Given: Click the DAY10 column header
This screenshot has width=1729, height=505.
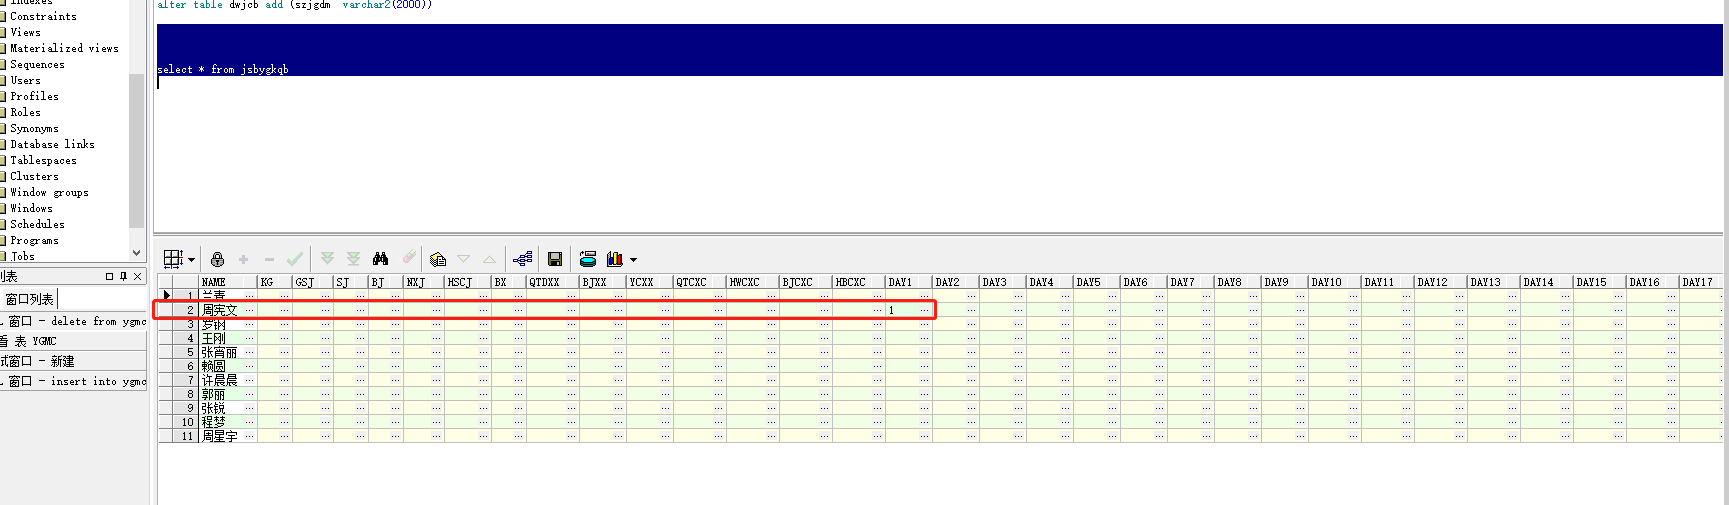Looking at the screenshot, I should click(1335, 282).
